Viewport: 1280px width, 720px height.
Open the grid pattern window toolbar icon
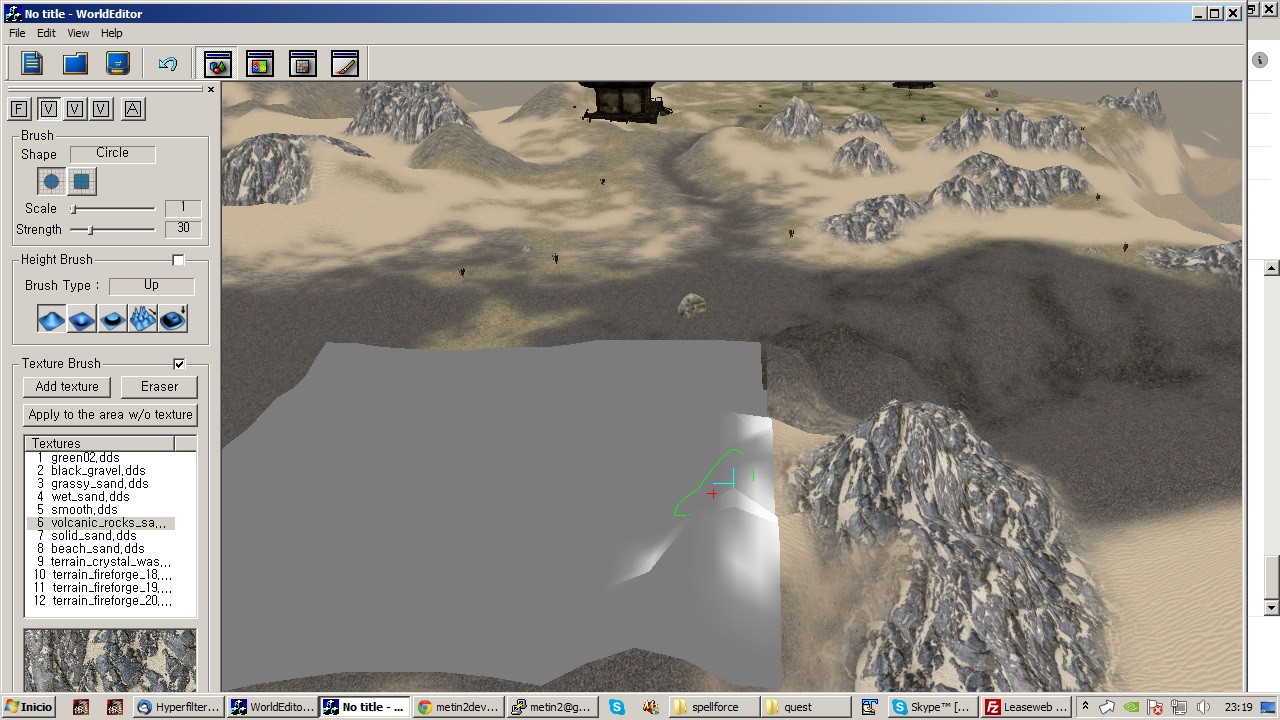point(302,64)
